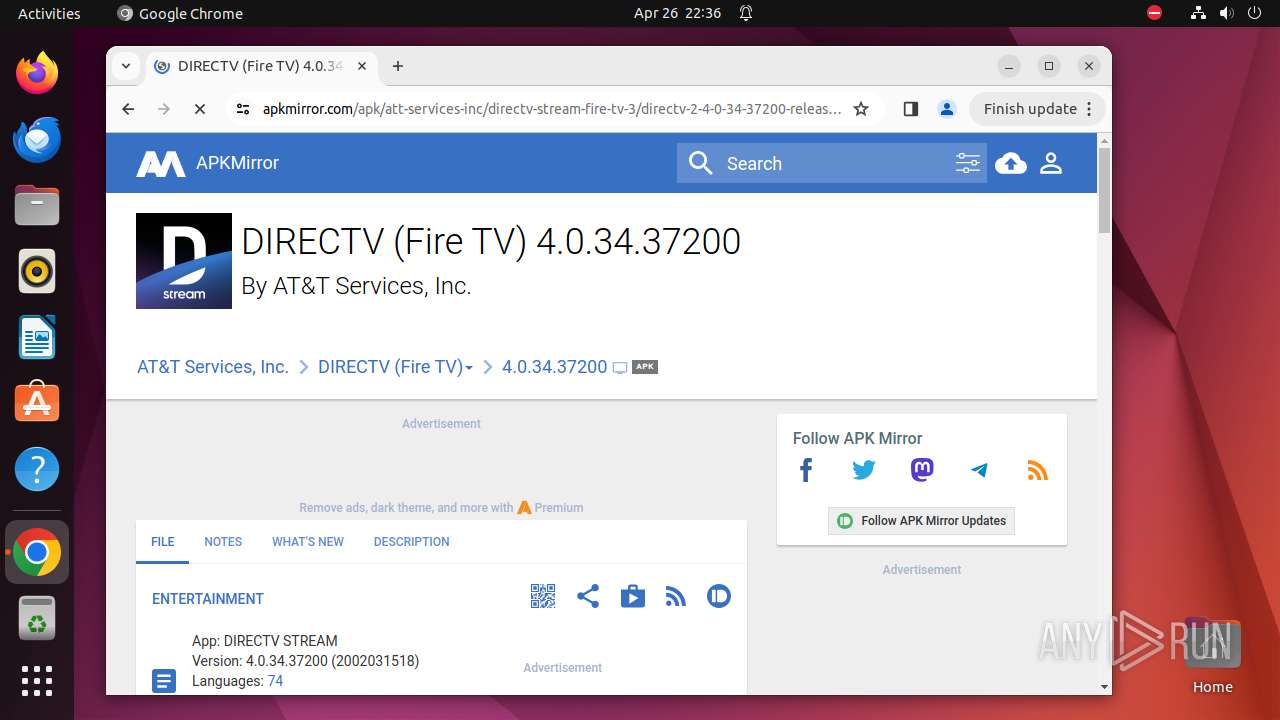Viewport: 1280px width, 720px height.
Task: Open AT&T Services, Inc. breadcrumb link
Action: pos(213,367)
